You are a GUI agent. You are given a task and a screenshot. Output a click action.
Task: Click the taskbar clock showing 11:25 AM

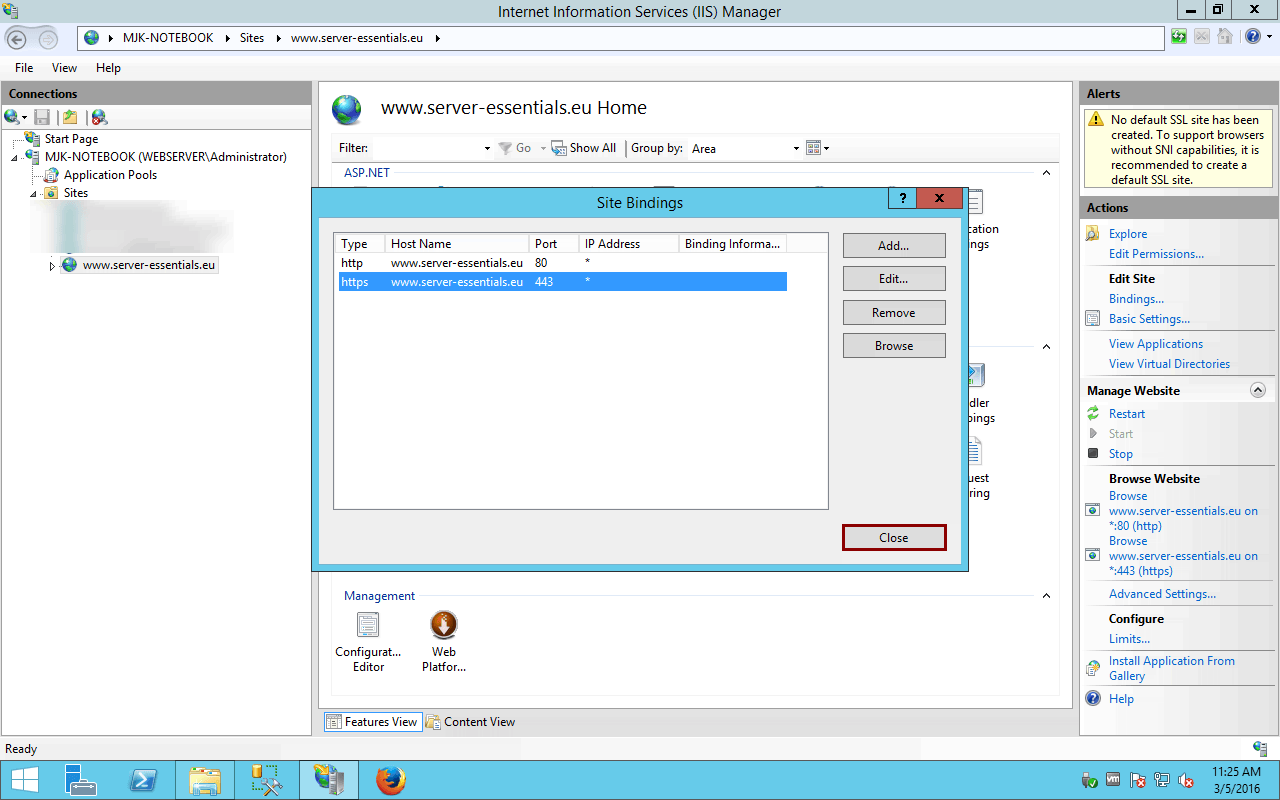tap(1235, 780)
